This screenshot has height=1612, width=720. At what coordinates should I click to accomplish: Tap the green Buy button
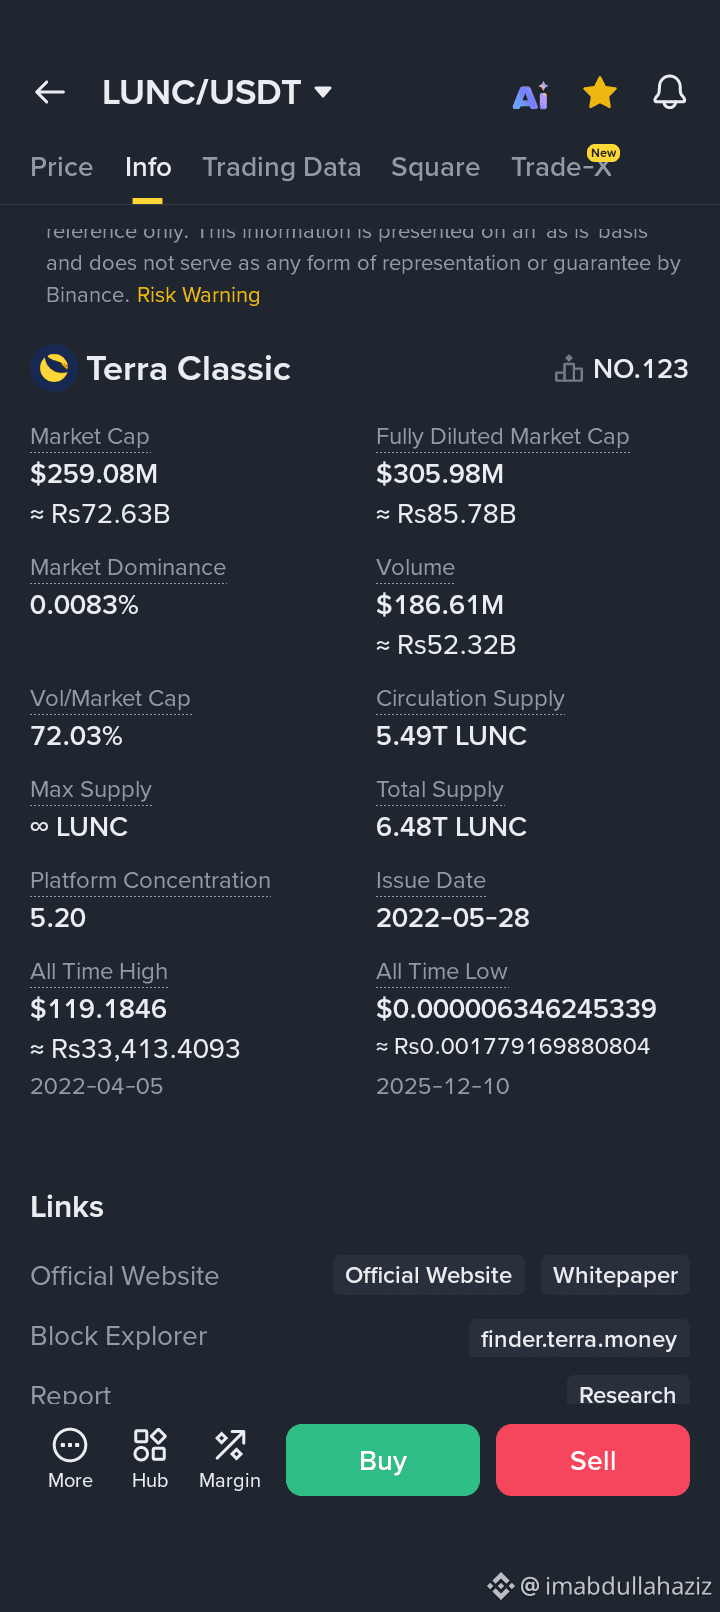383,1460
